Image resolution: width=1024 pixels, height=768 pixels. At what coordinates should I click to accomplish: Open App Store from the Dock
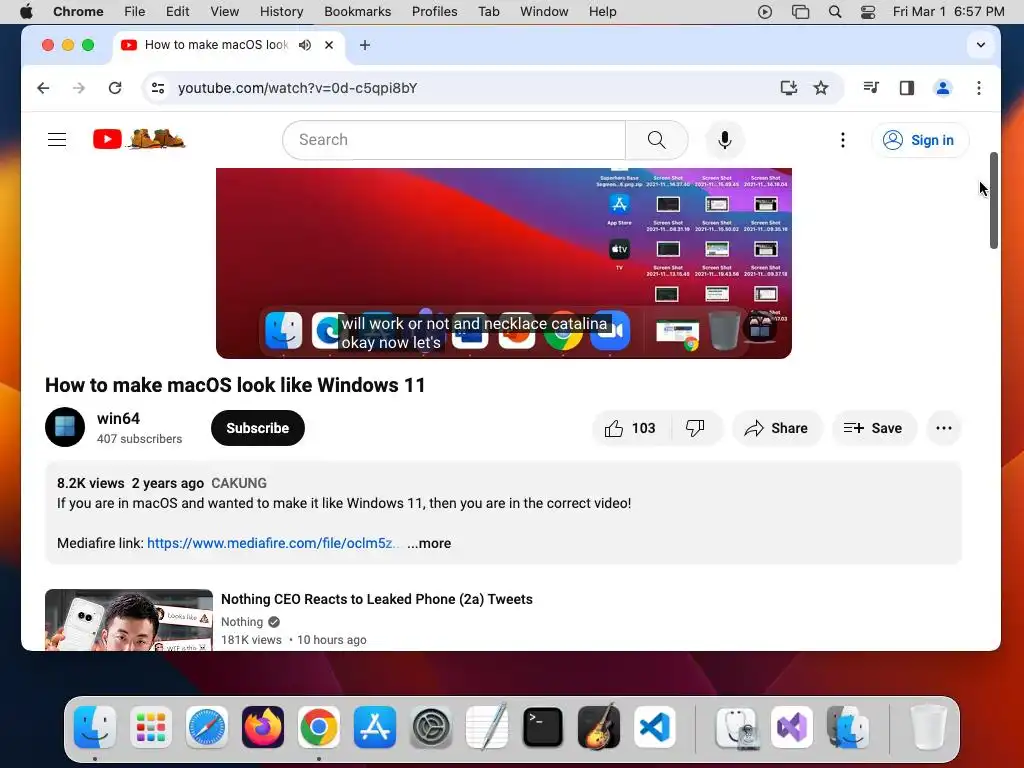(375, 727)
